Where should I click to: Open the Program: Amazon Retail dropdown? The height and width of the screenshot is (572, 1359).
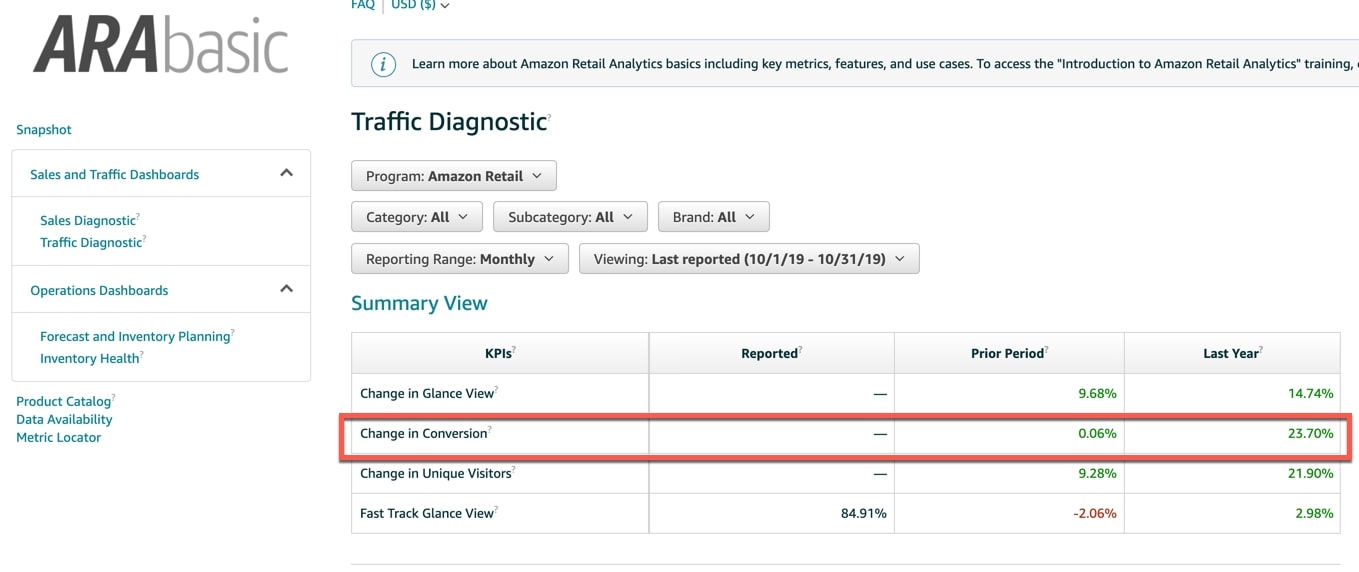click(x=453, y=176)
